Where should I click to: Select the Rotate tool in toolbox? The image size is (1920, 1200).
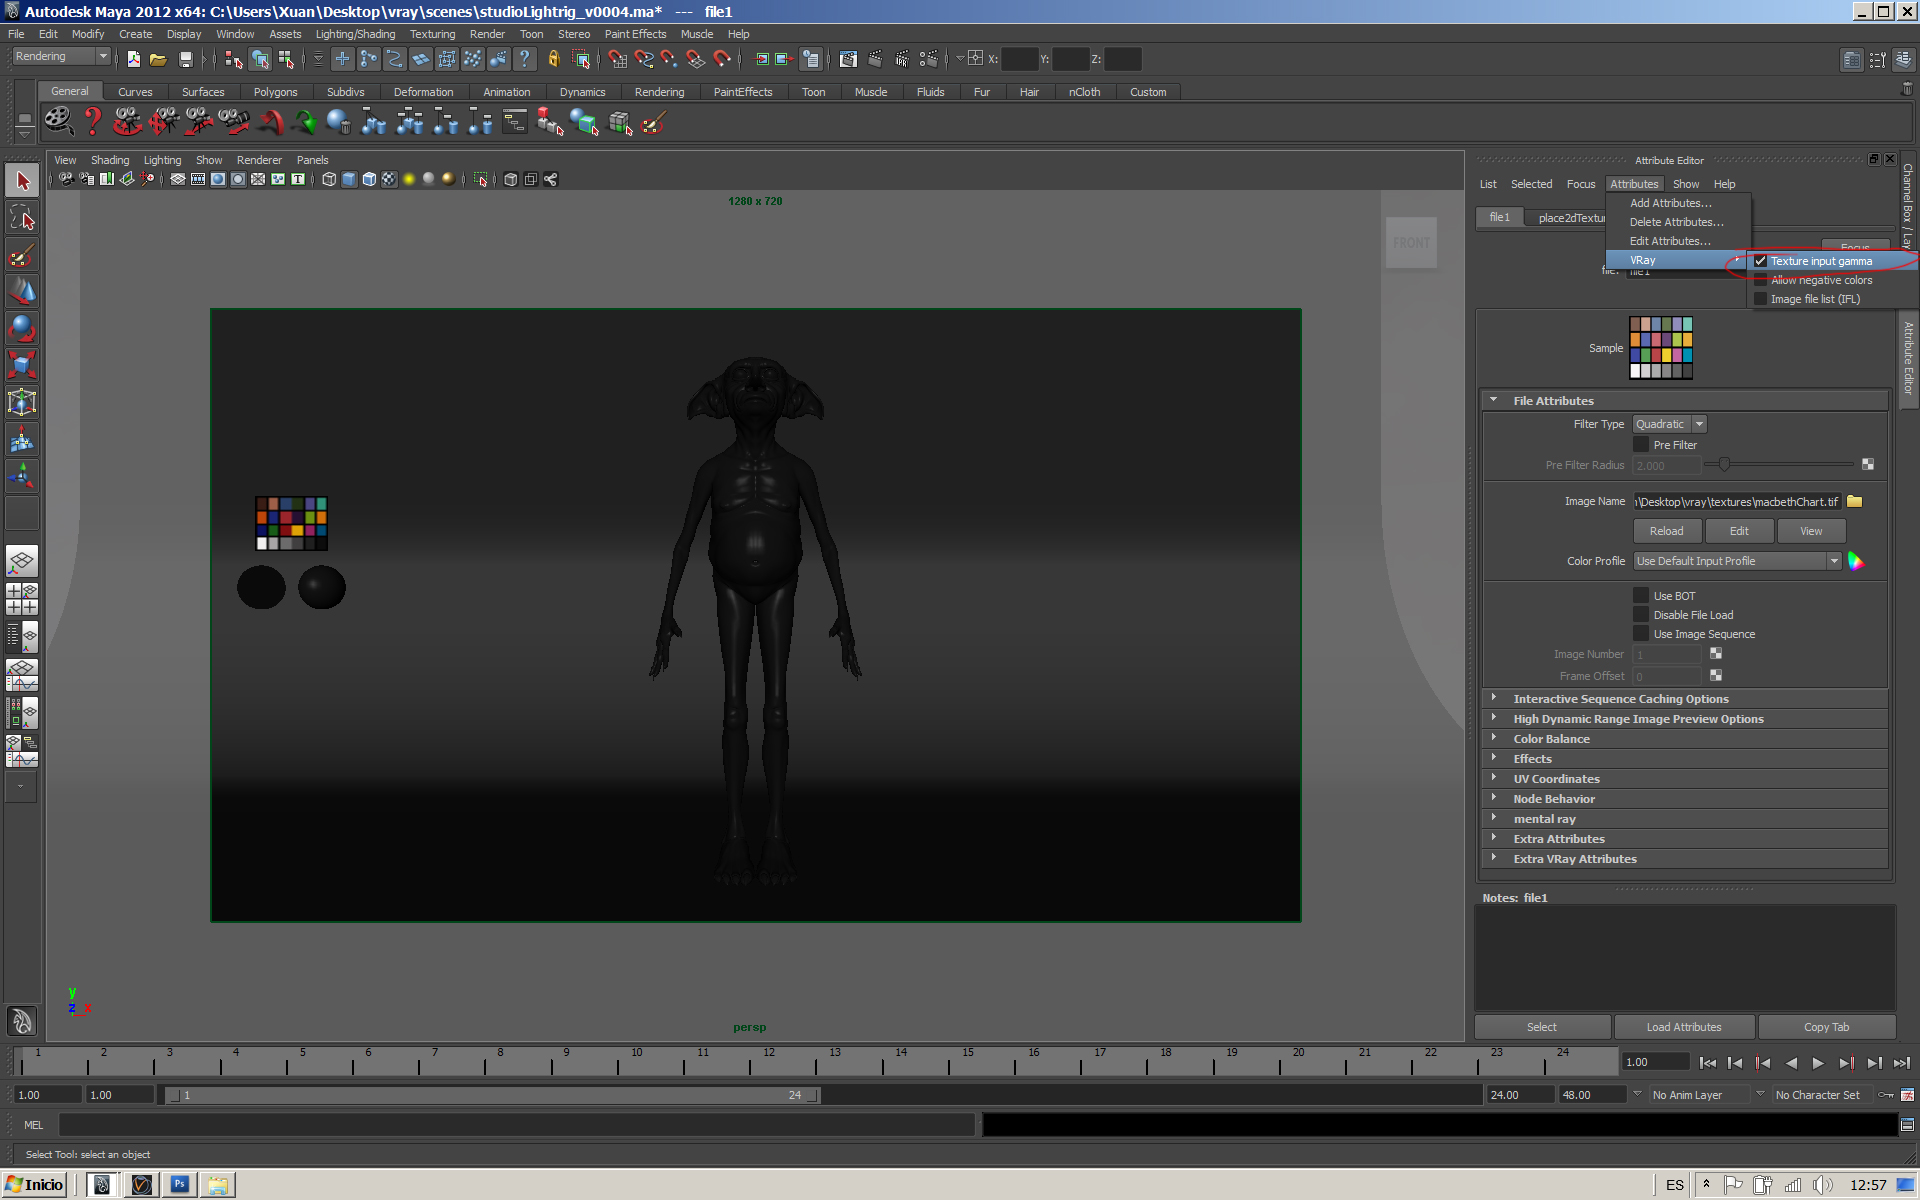click(22, 327)
